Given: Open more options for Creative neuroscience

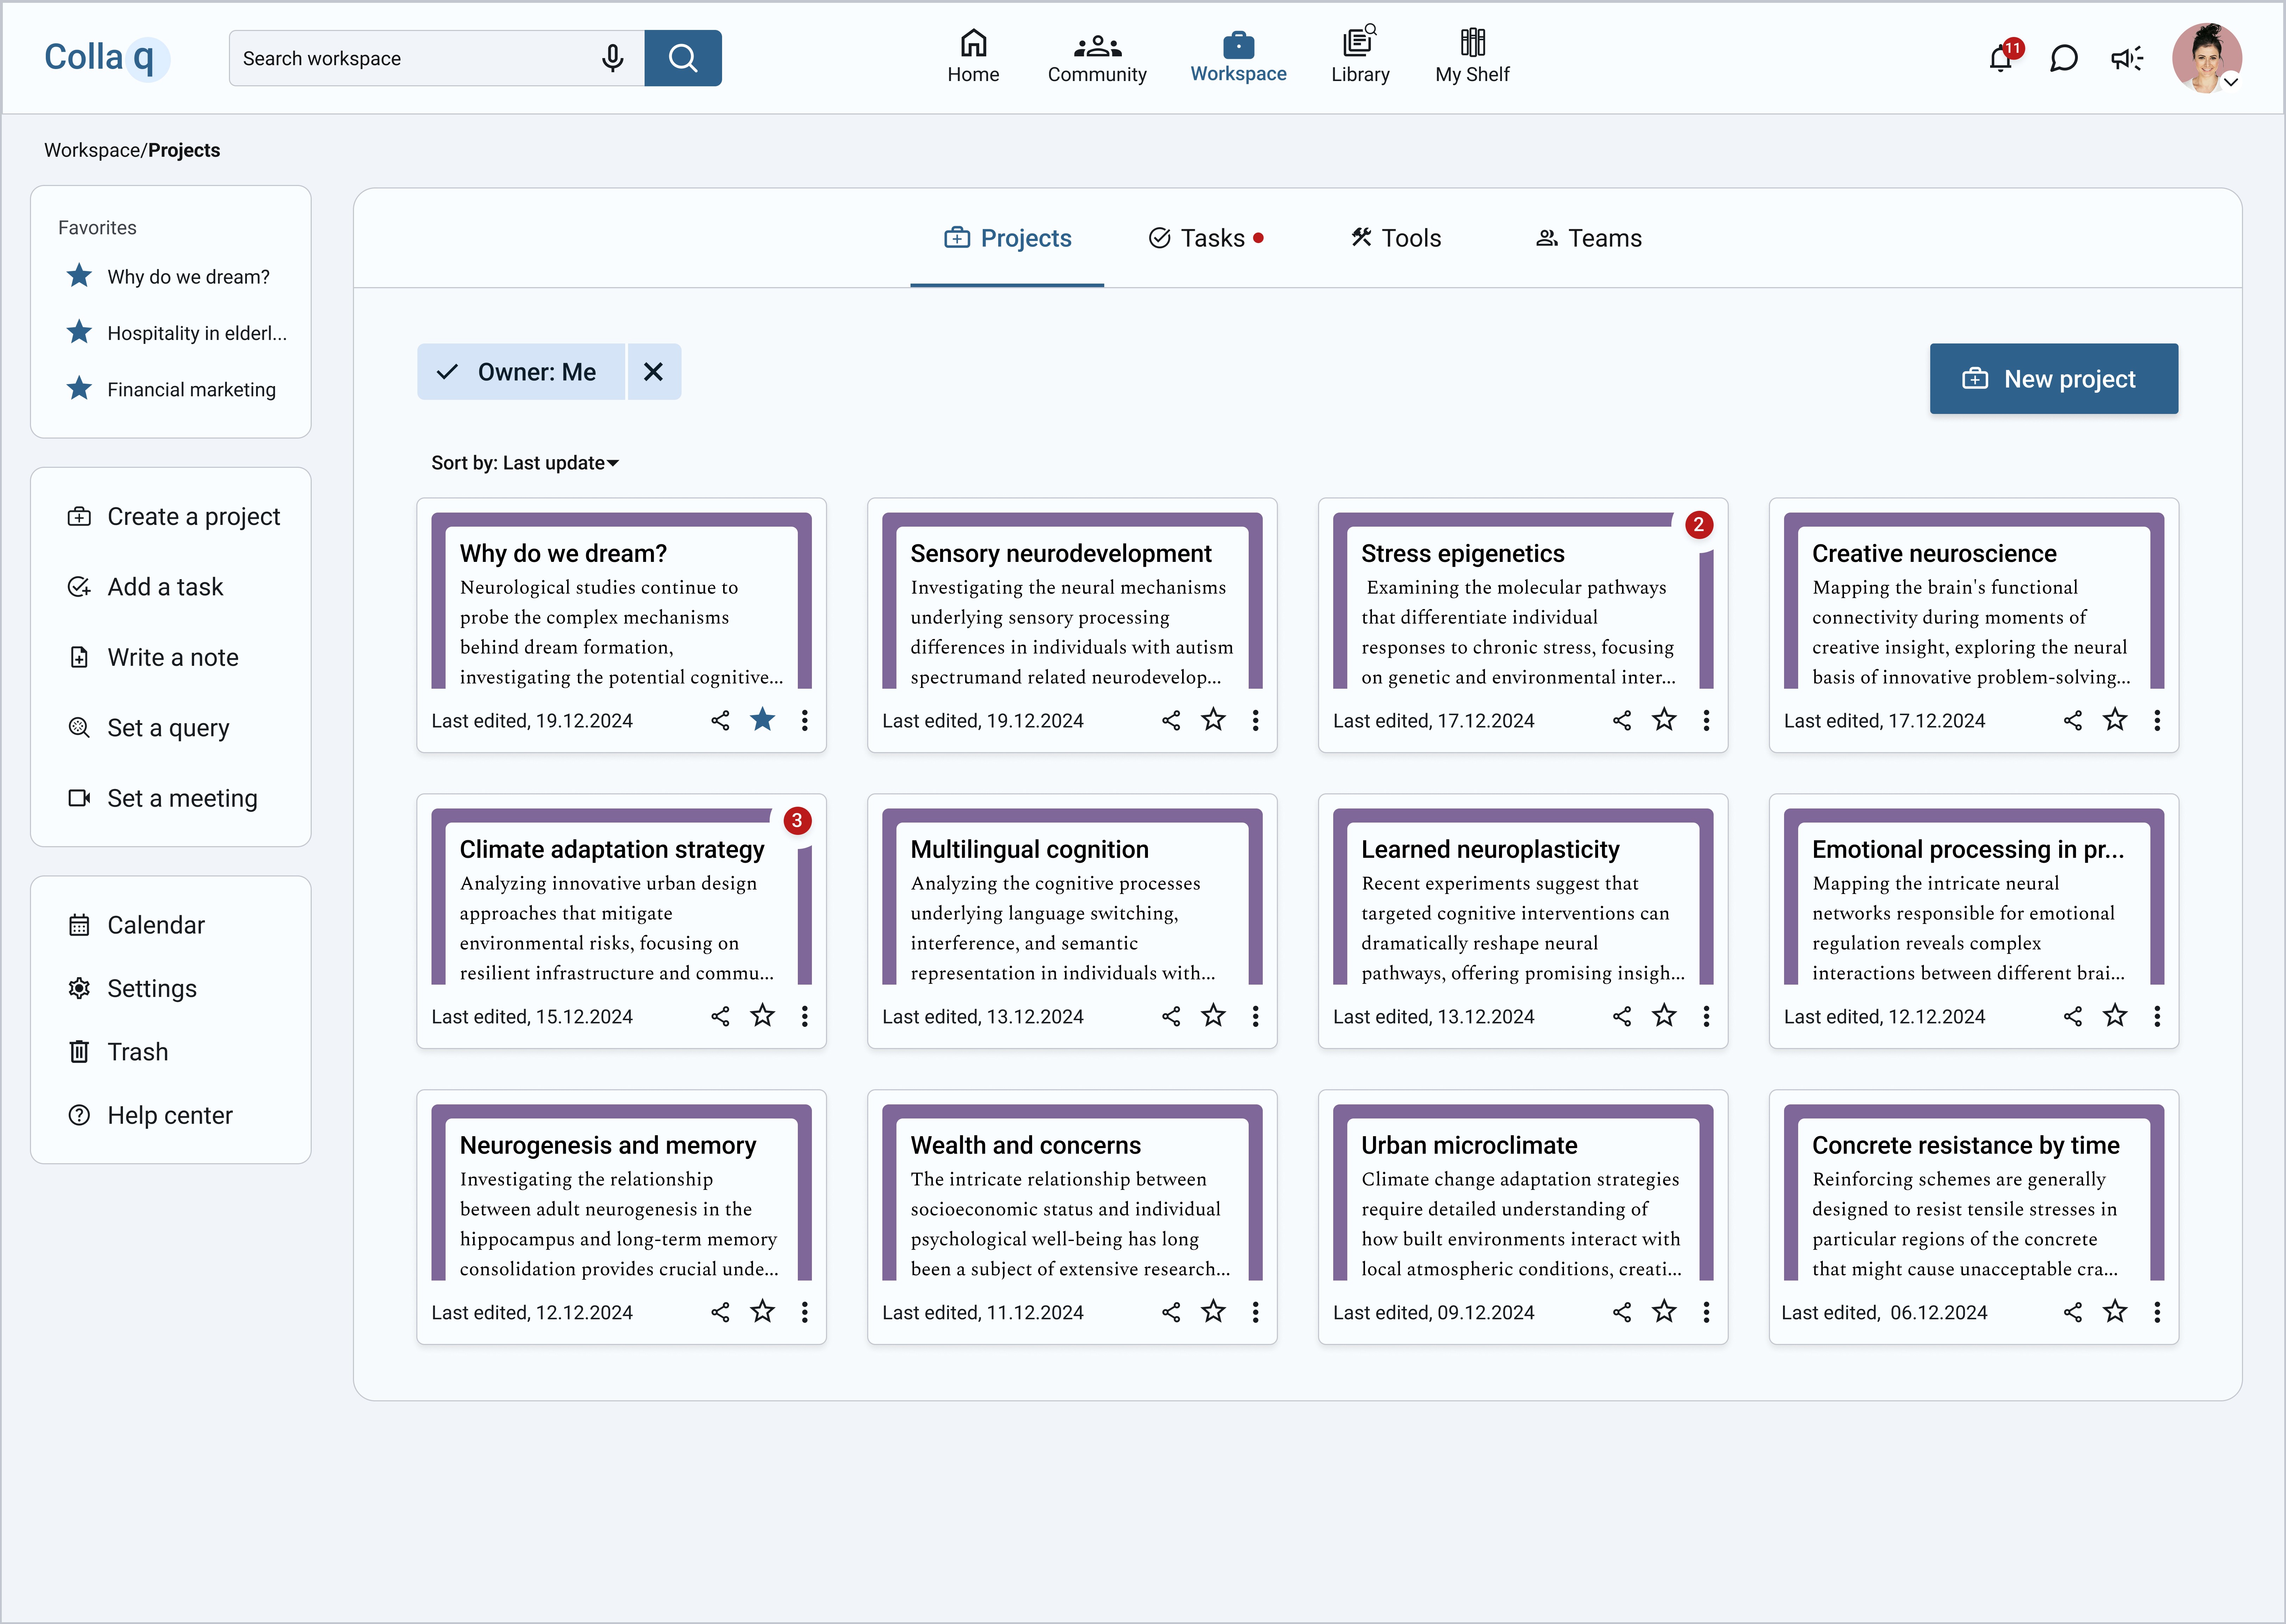Looking at the screenshot, I should point(2157,720).
